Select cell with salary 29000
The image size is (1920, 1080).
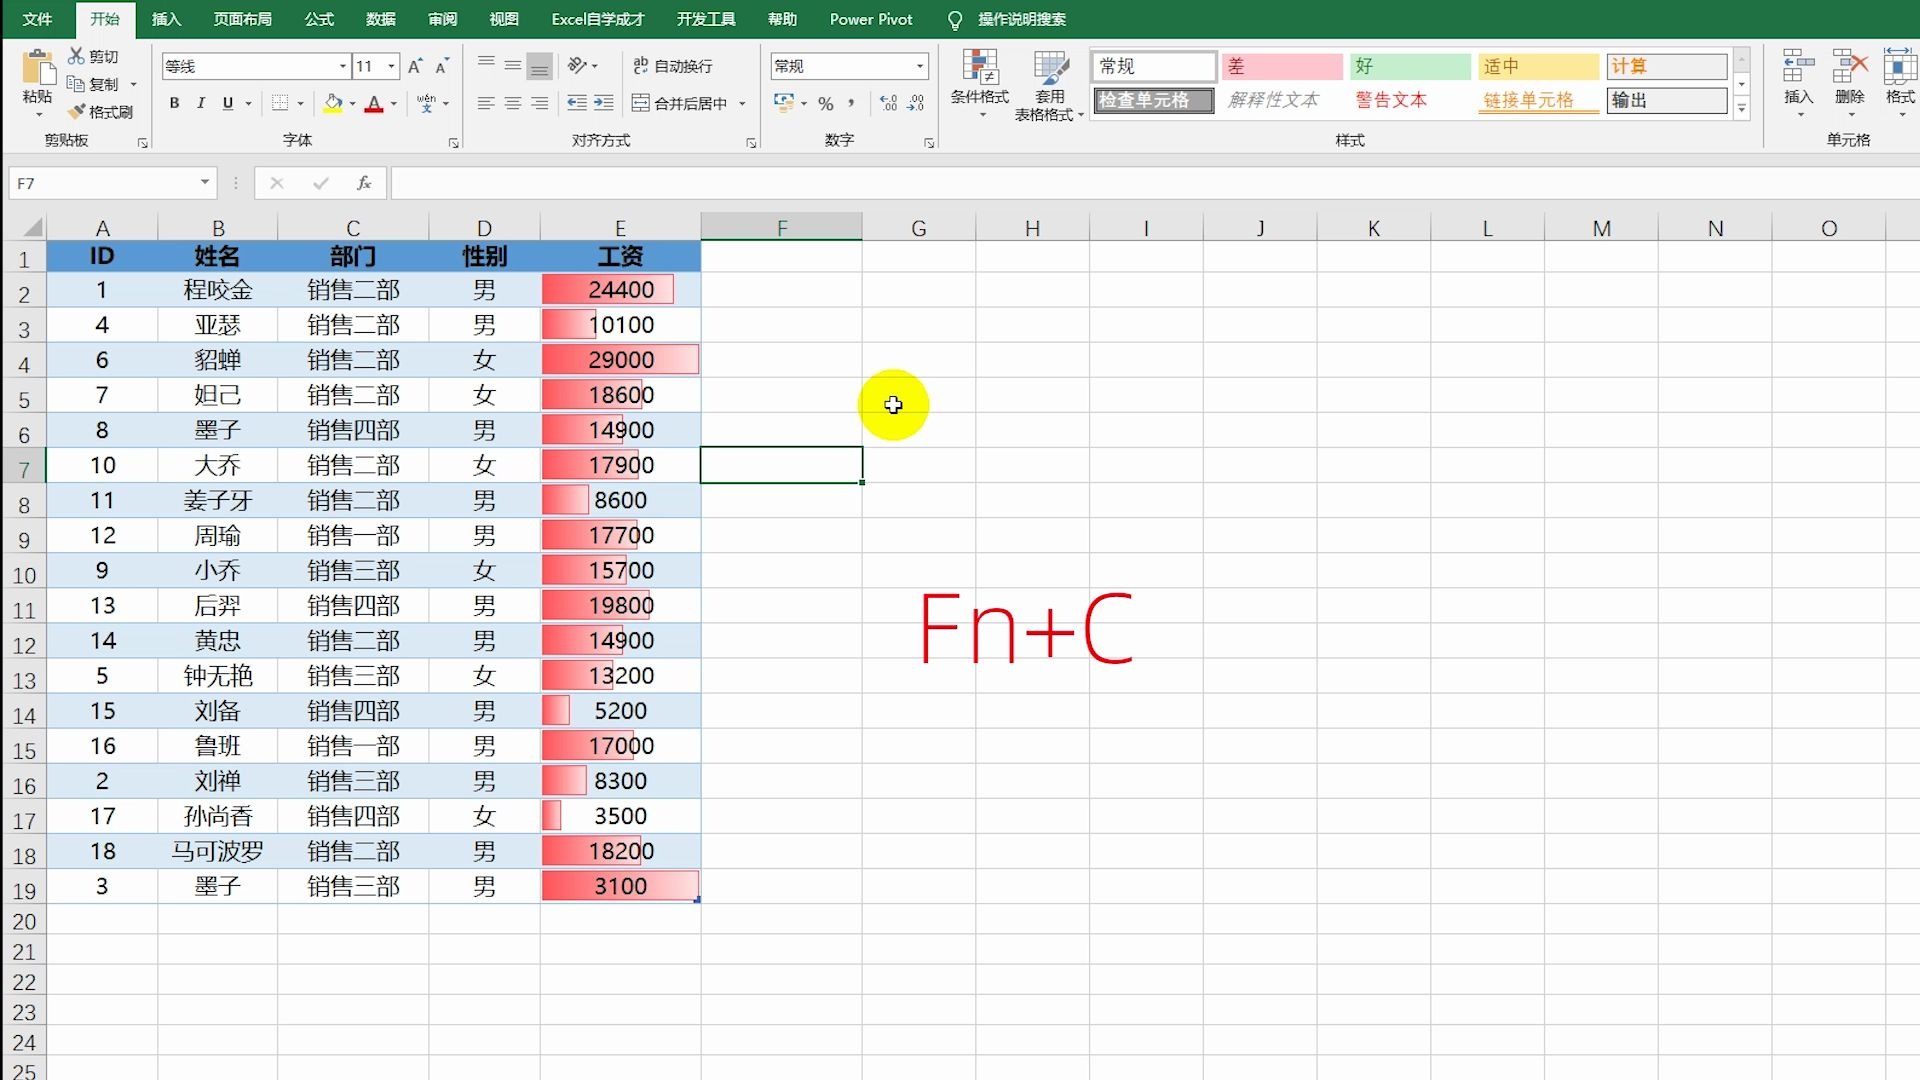(620, 360)
